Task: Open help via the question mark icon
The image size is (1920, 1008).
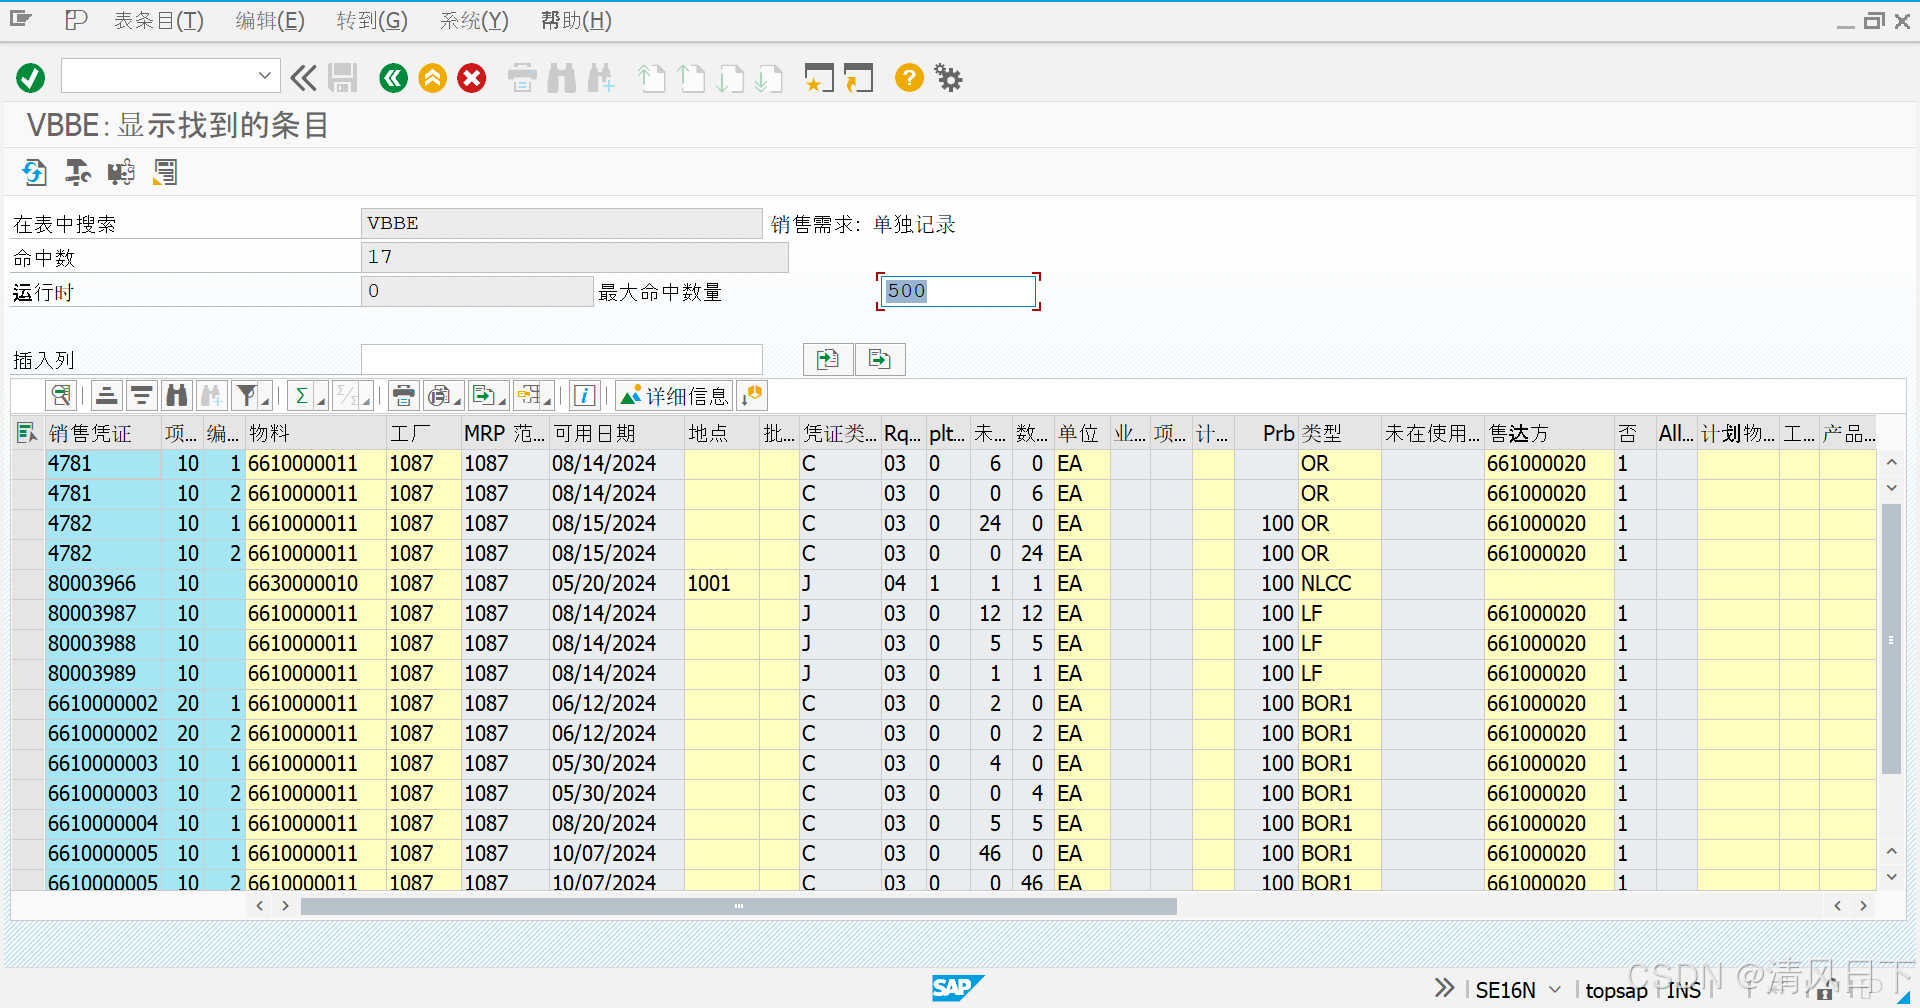Action: tap(908, 78)
